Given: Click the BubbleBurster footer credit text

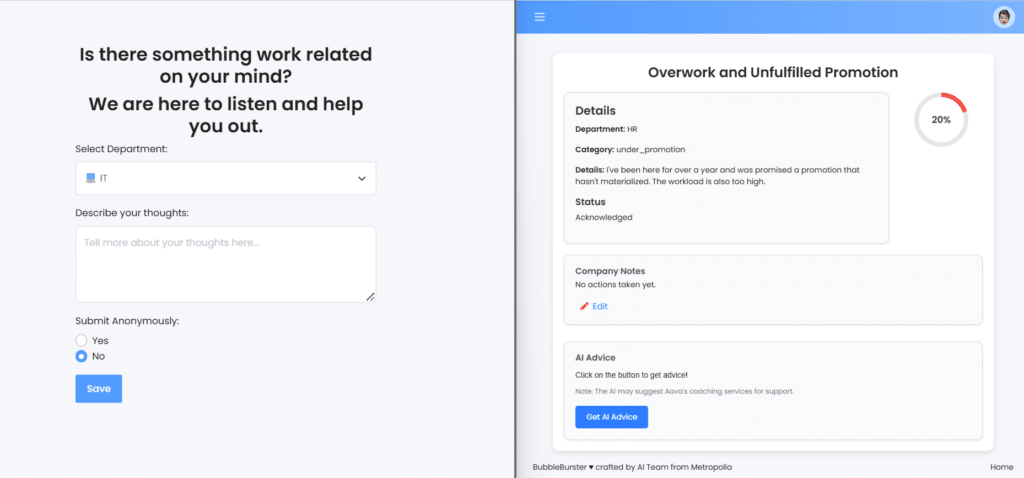Looking at the screenshot, I should 559,467.
